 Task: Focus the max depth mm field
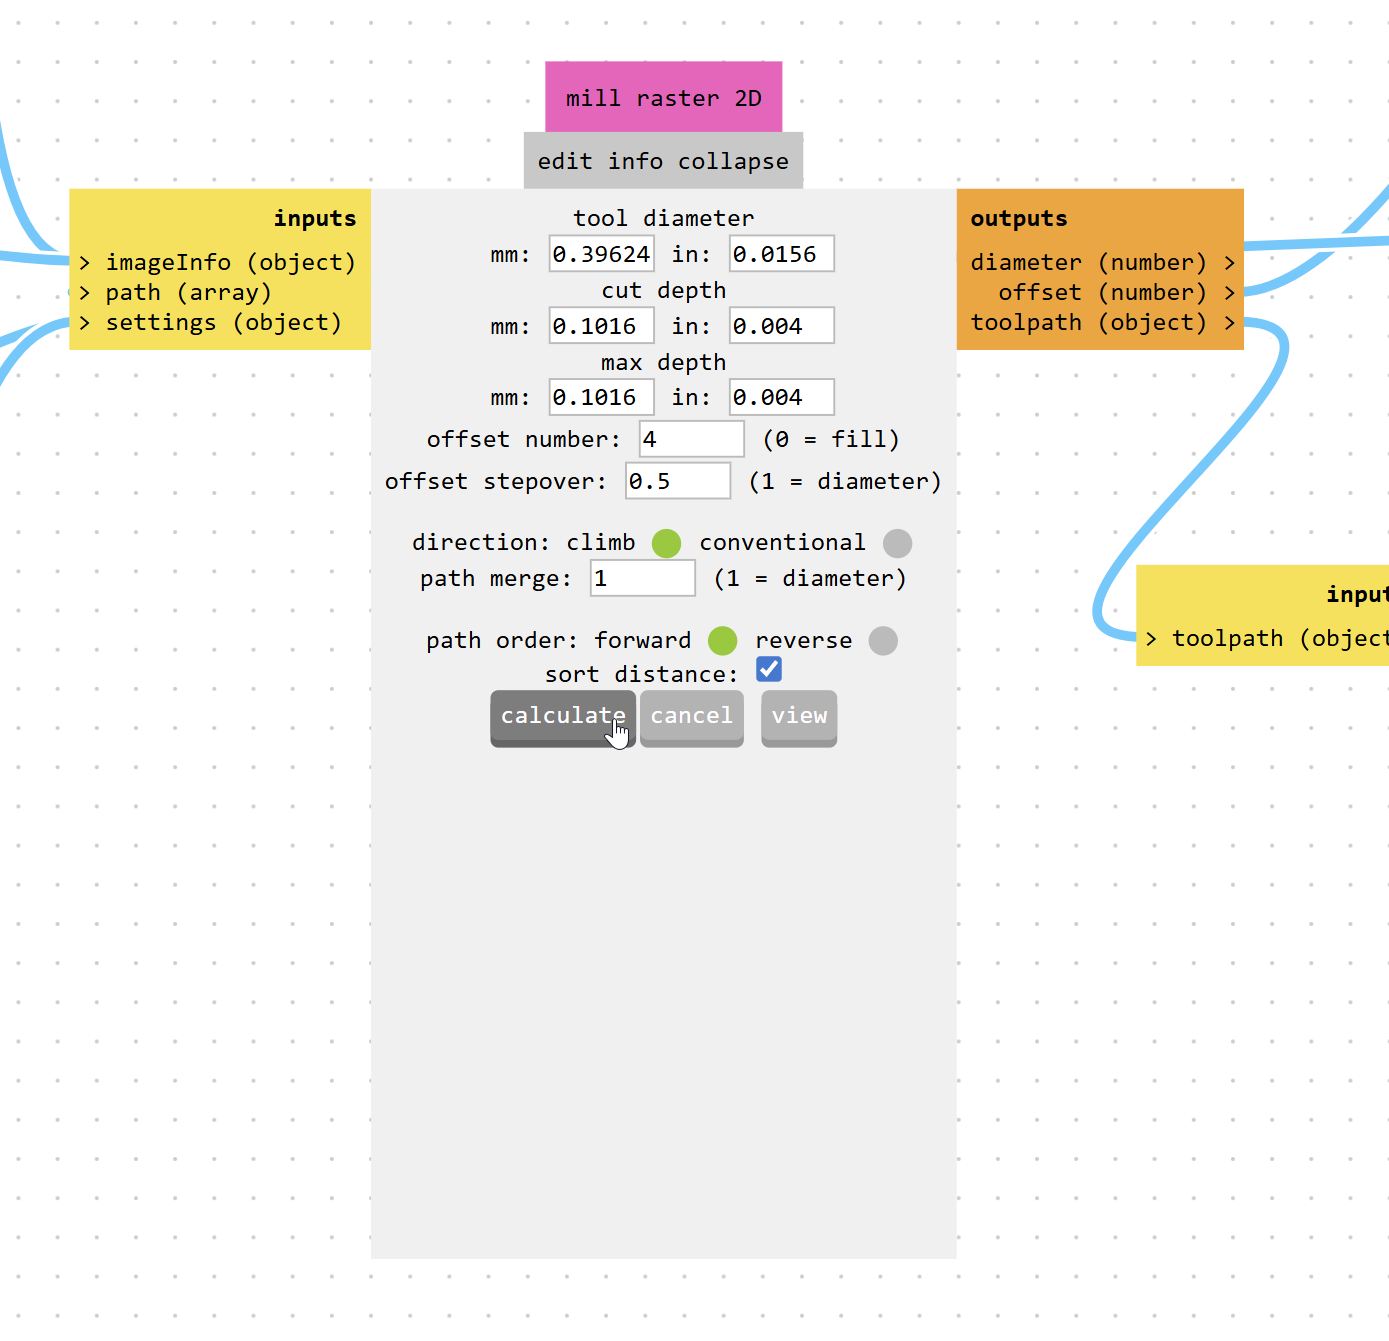pos(602,397)
